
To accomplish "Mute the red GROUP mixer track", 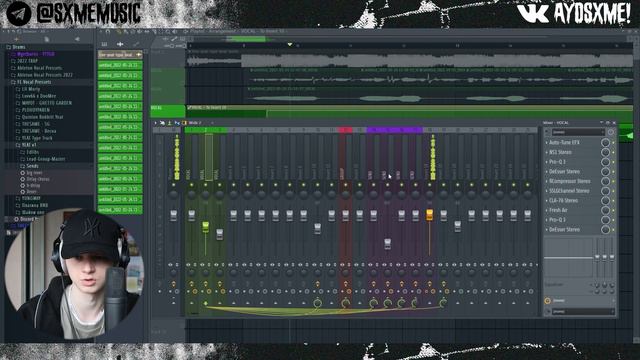I will (345, 185).
